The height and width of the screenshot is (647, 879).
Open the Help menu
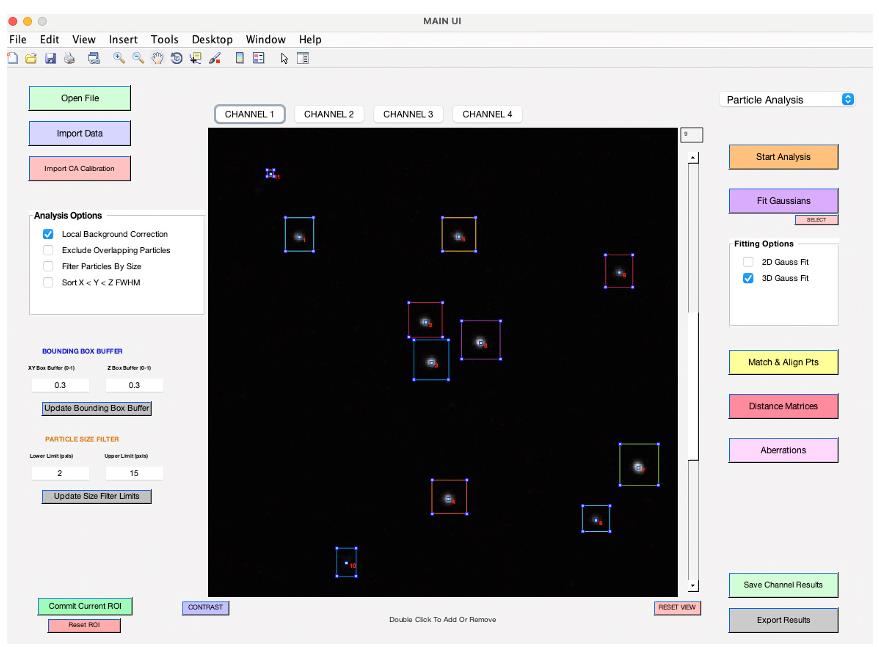click(310, 39)
